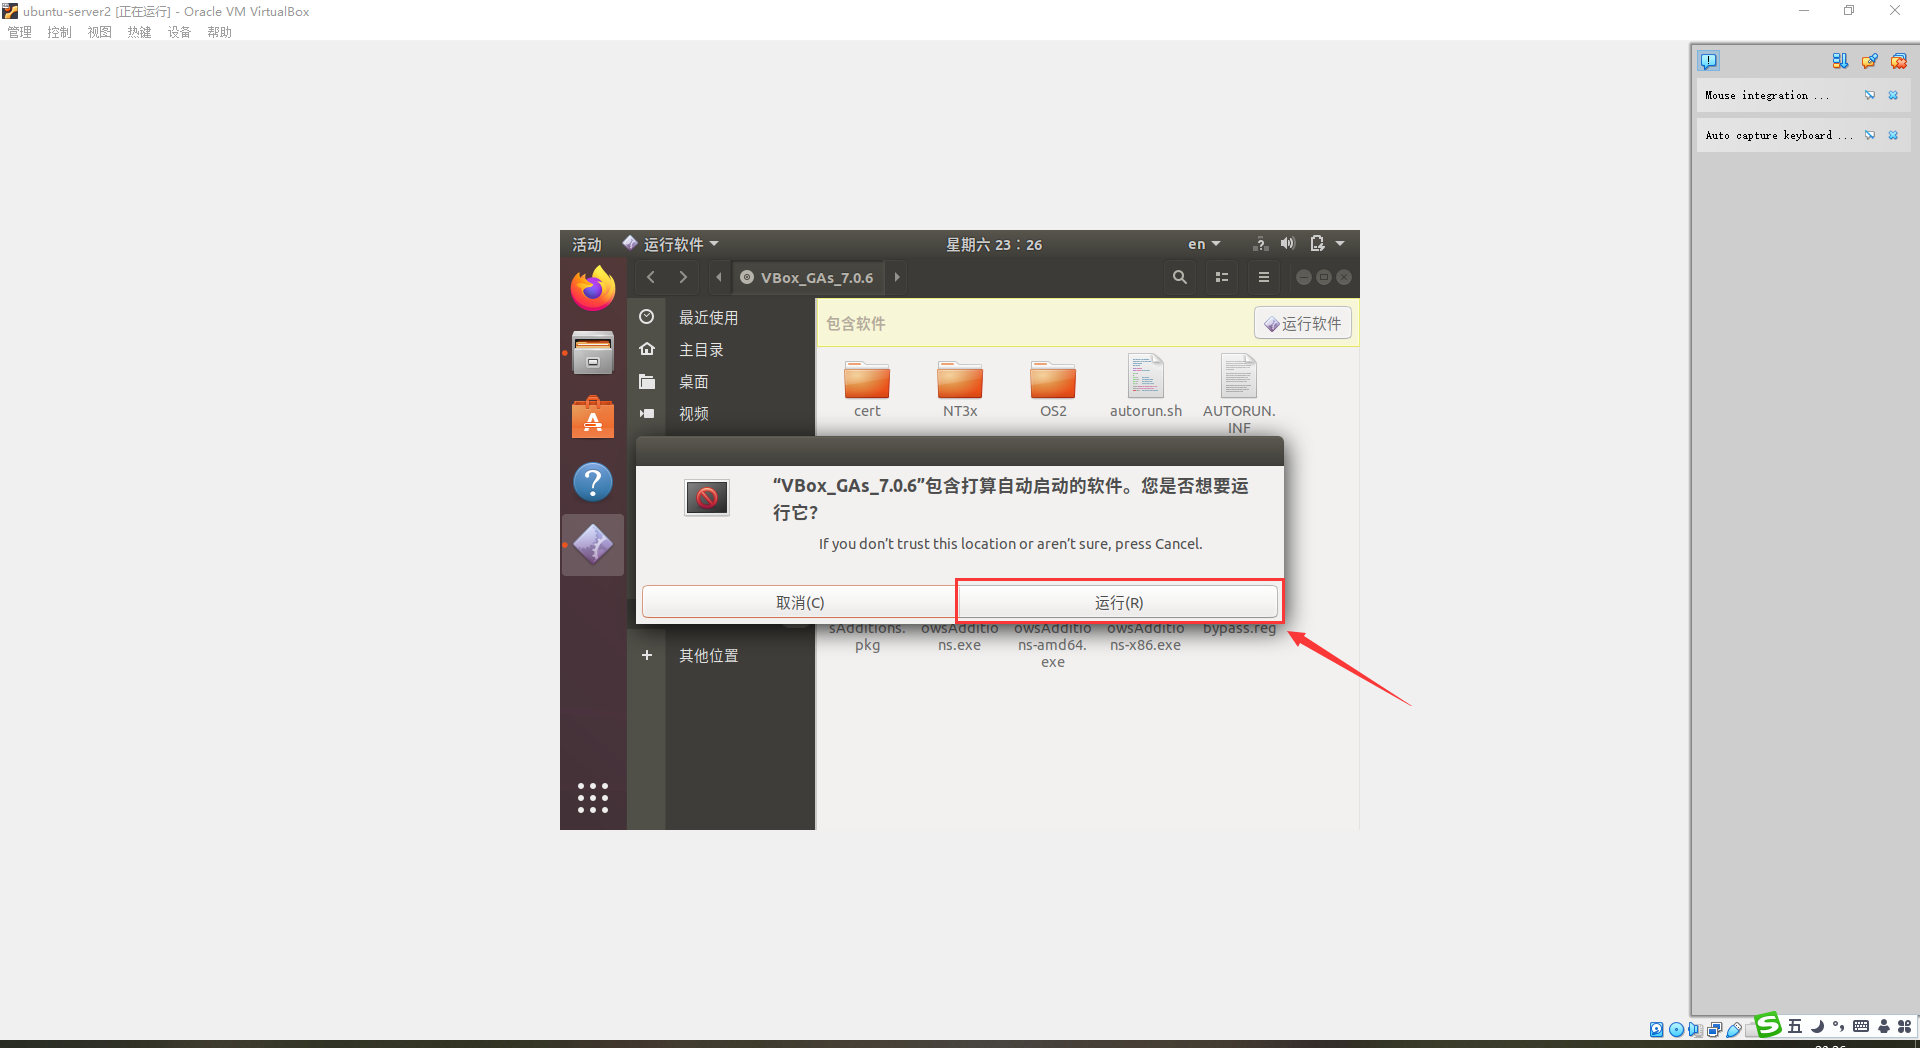This screenshot has height=1048, width=1920.
Task: Click the hard disk activity status icon
Action: pos(1657,1029)
